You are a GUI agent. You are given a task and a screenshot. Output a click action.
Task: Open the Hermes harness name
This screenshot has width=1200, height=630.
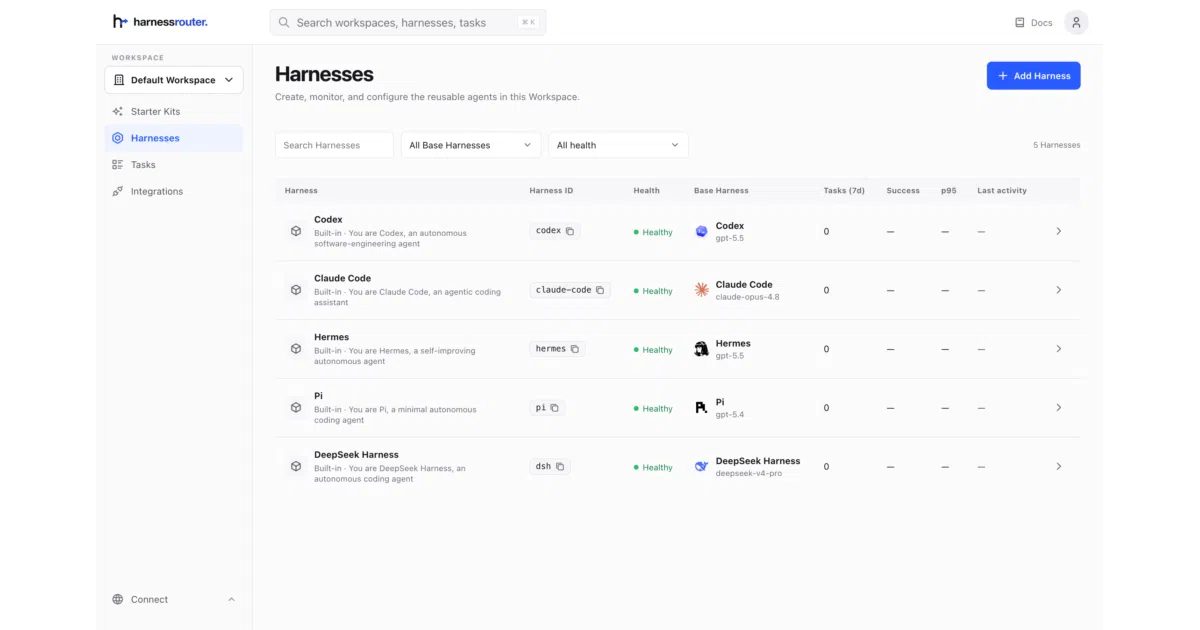point(331,337)
